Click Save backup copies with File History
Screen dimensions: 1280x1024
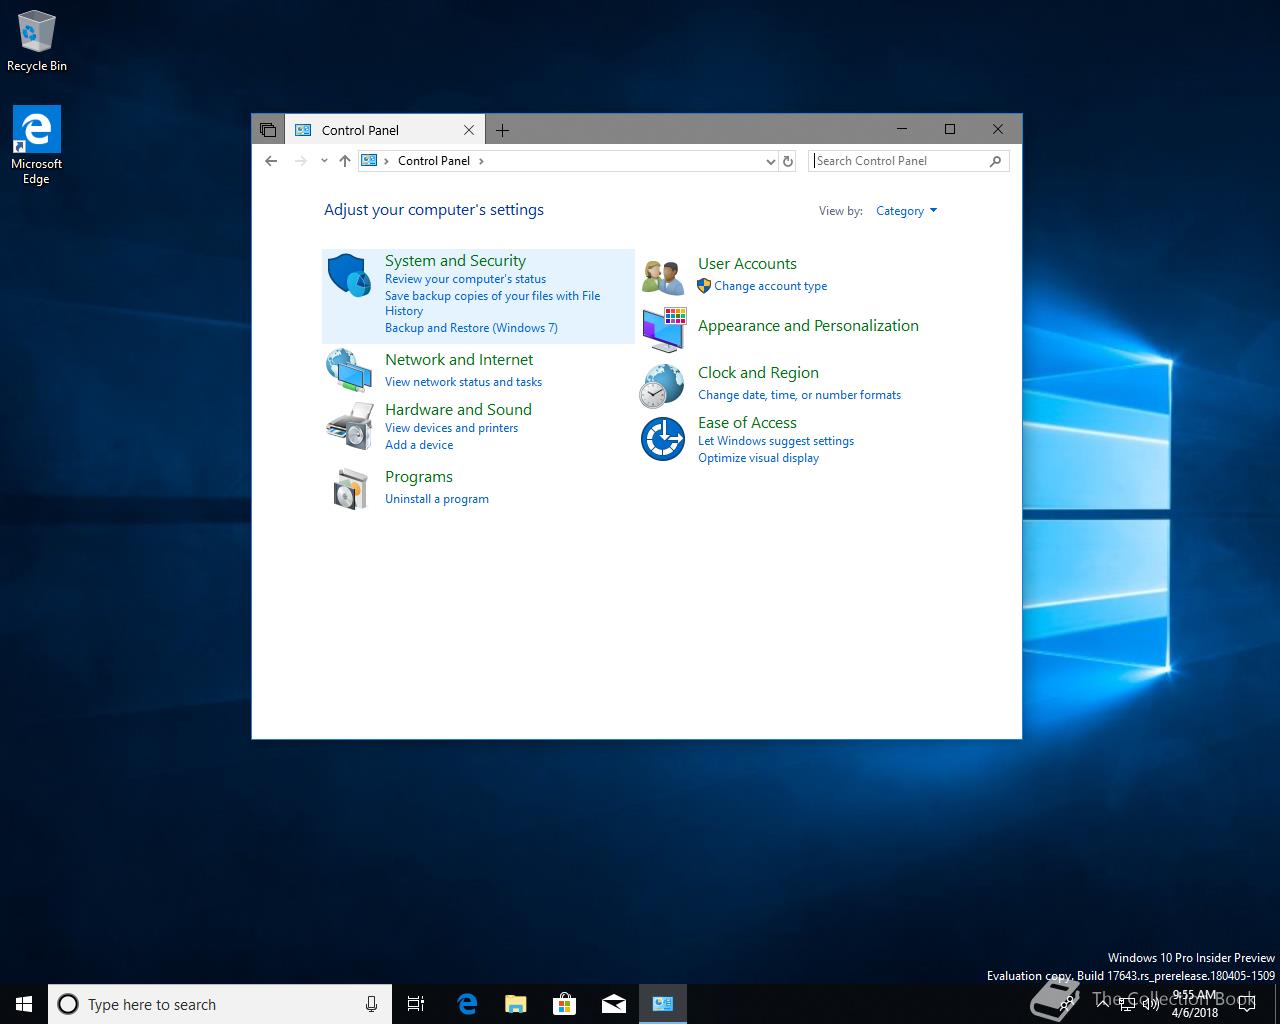click(492, 303)
